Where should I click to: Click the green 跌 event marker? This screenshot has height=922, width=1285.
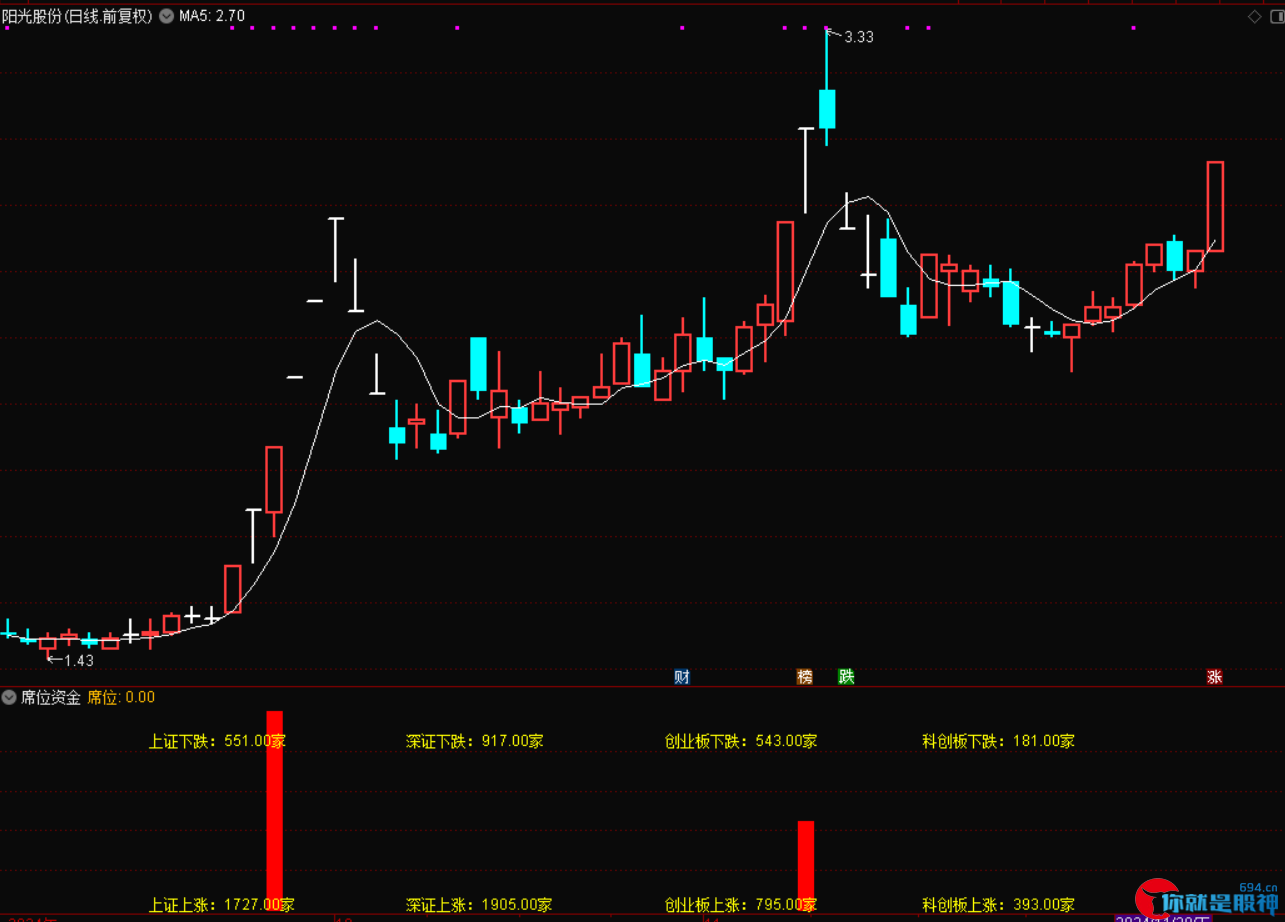(x=846, y=677)
